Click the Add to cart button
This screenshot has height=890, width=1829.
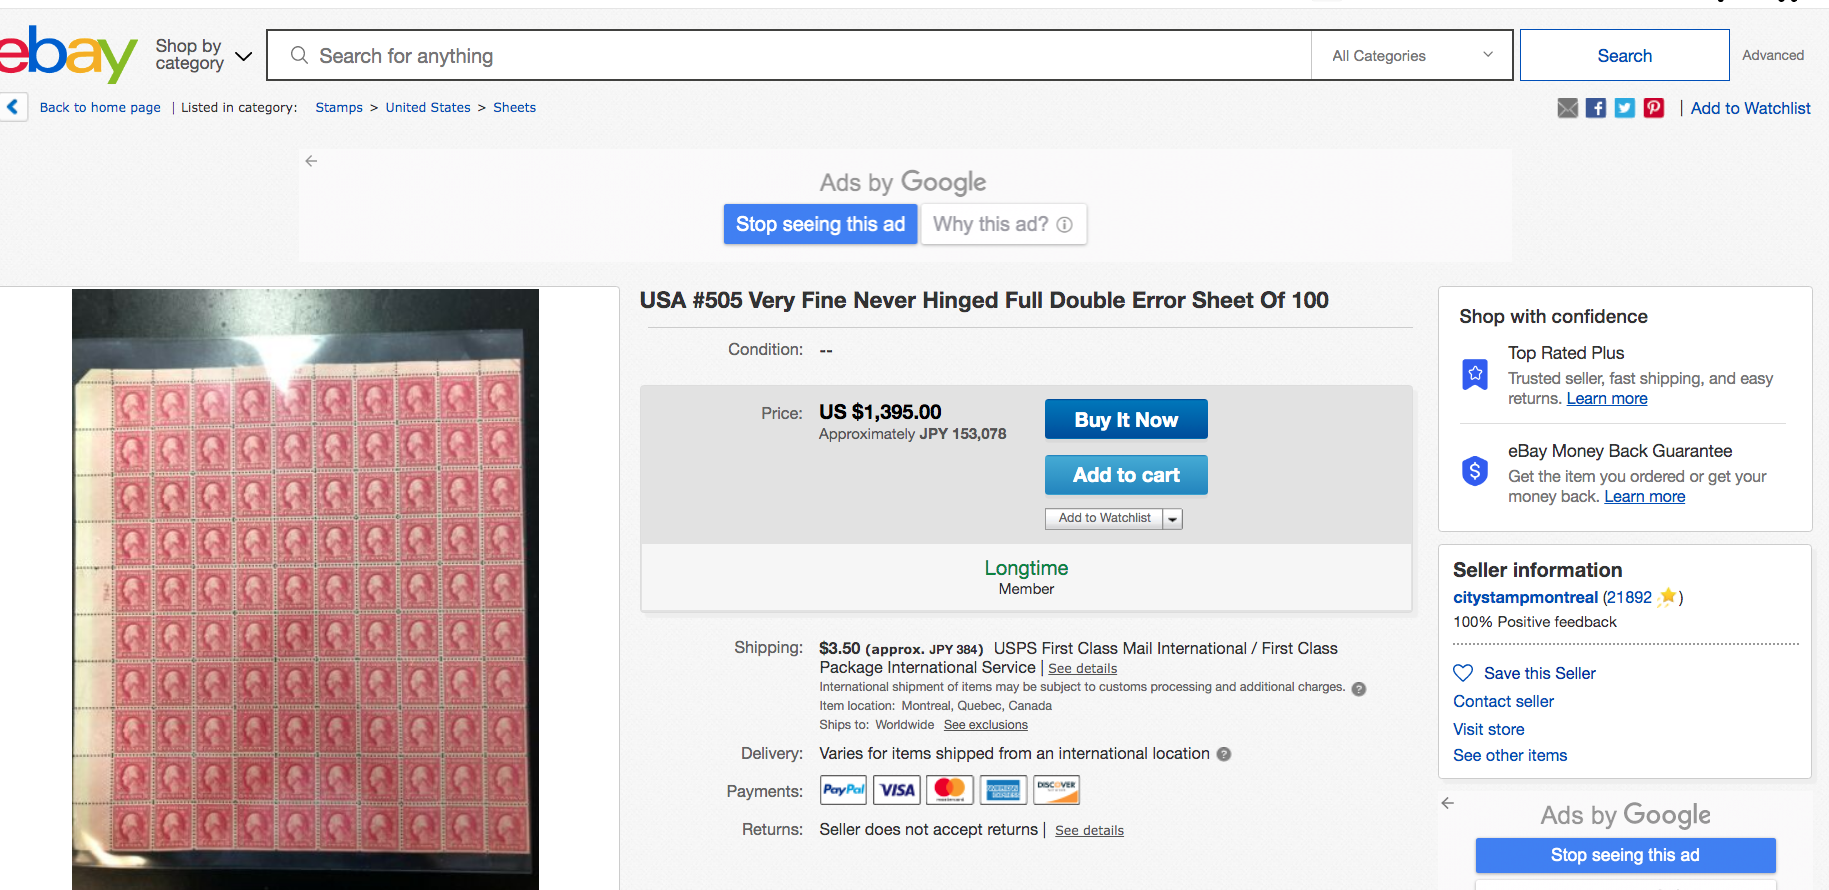coord(1126,475)
